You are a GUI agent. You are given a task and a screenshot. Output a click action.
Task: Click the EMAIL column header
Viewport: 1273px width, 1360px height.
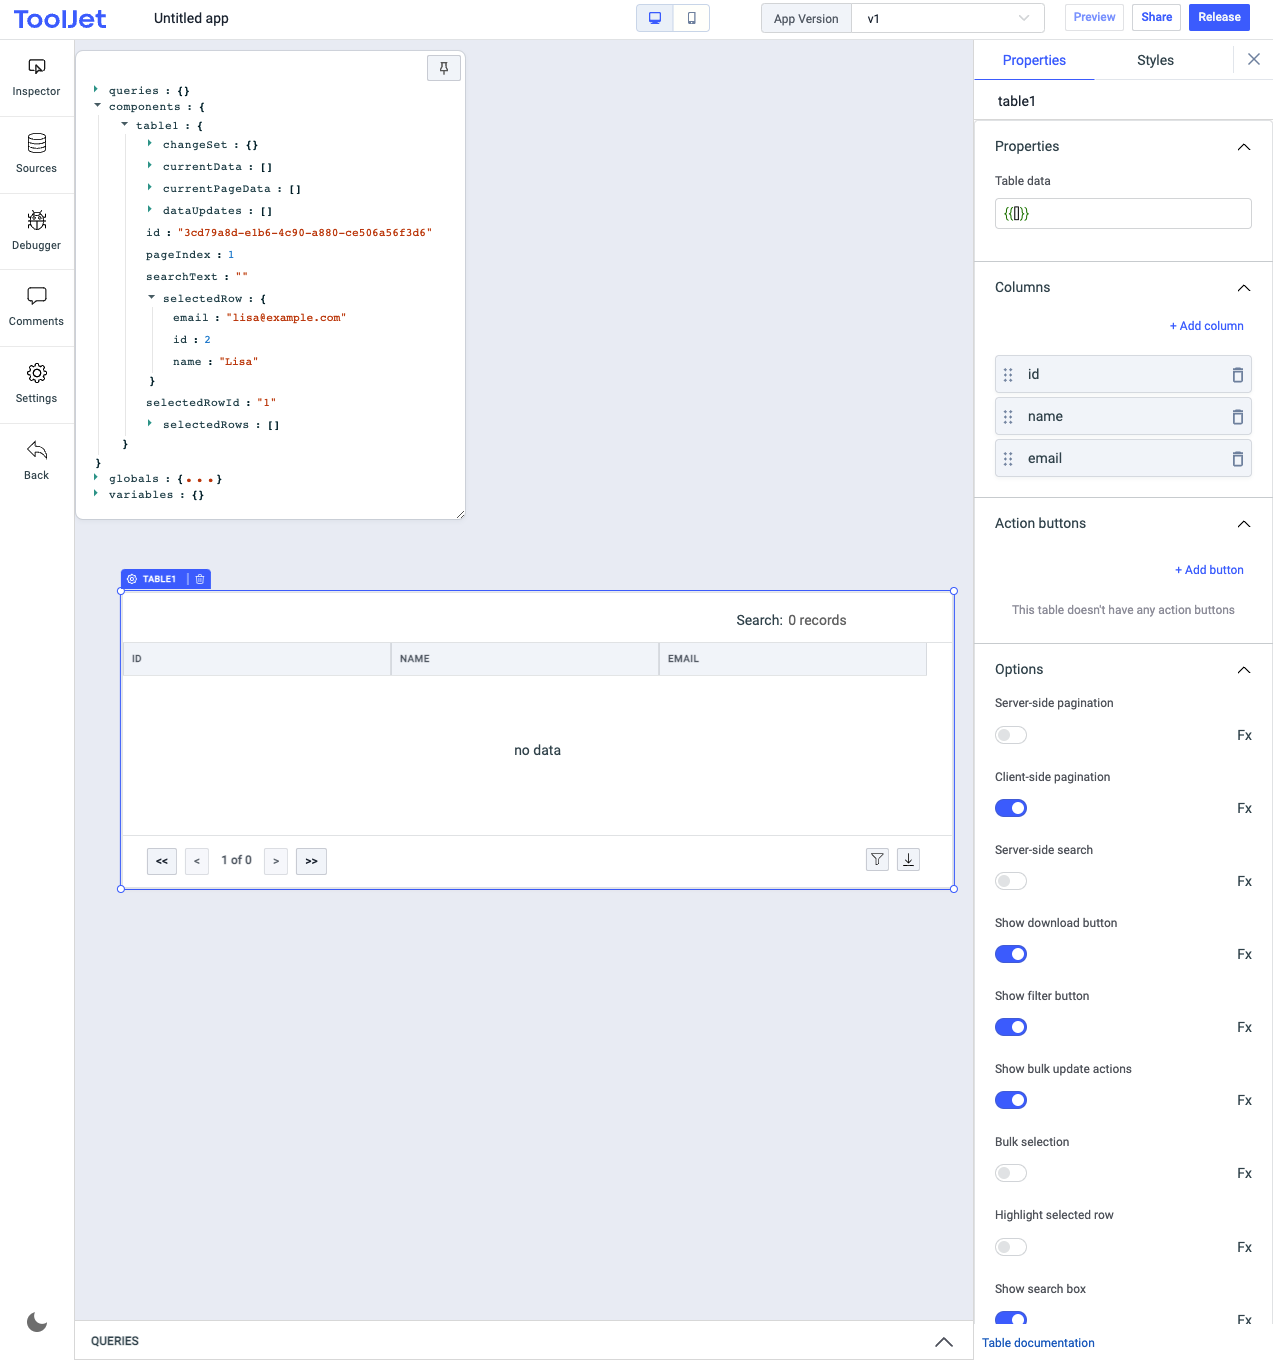(793, 659)
